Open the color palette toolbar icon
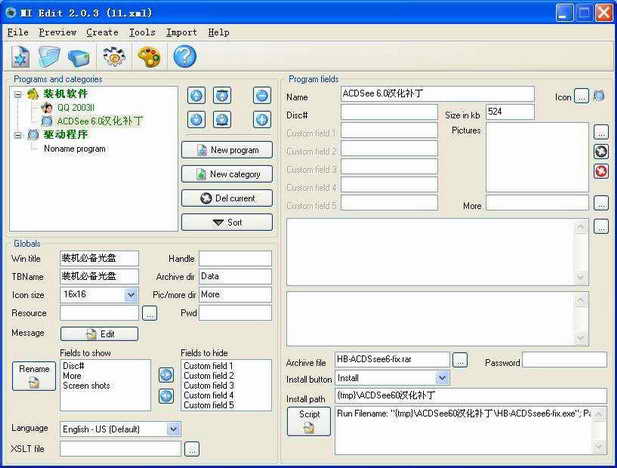Image resolution: width=617 pixels, height=468 pixels. [x=148, y=57]
